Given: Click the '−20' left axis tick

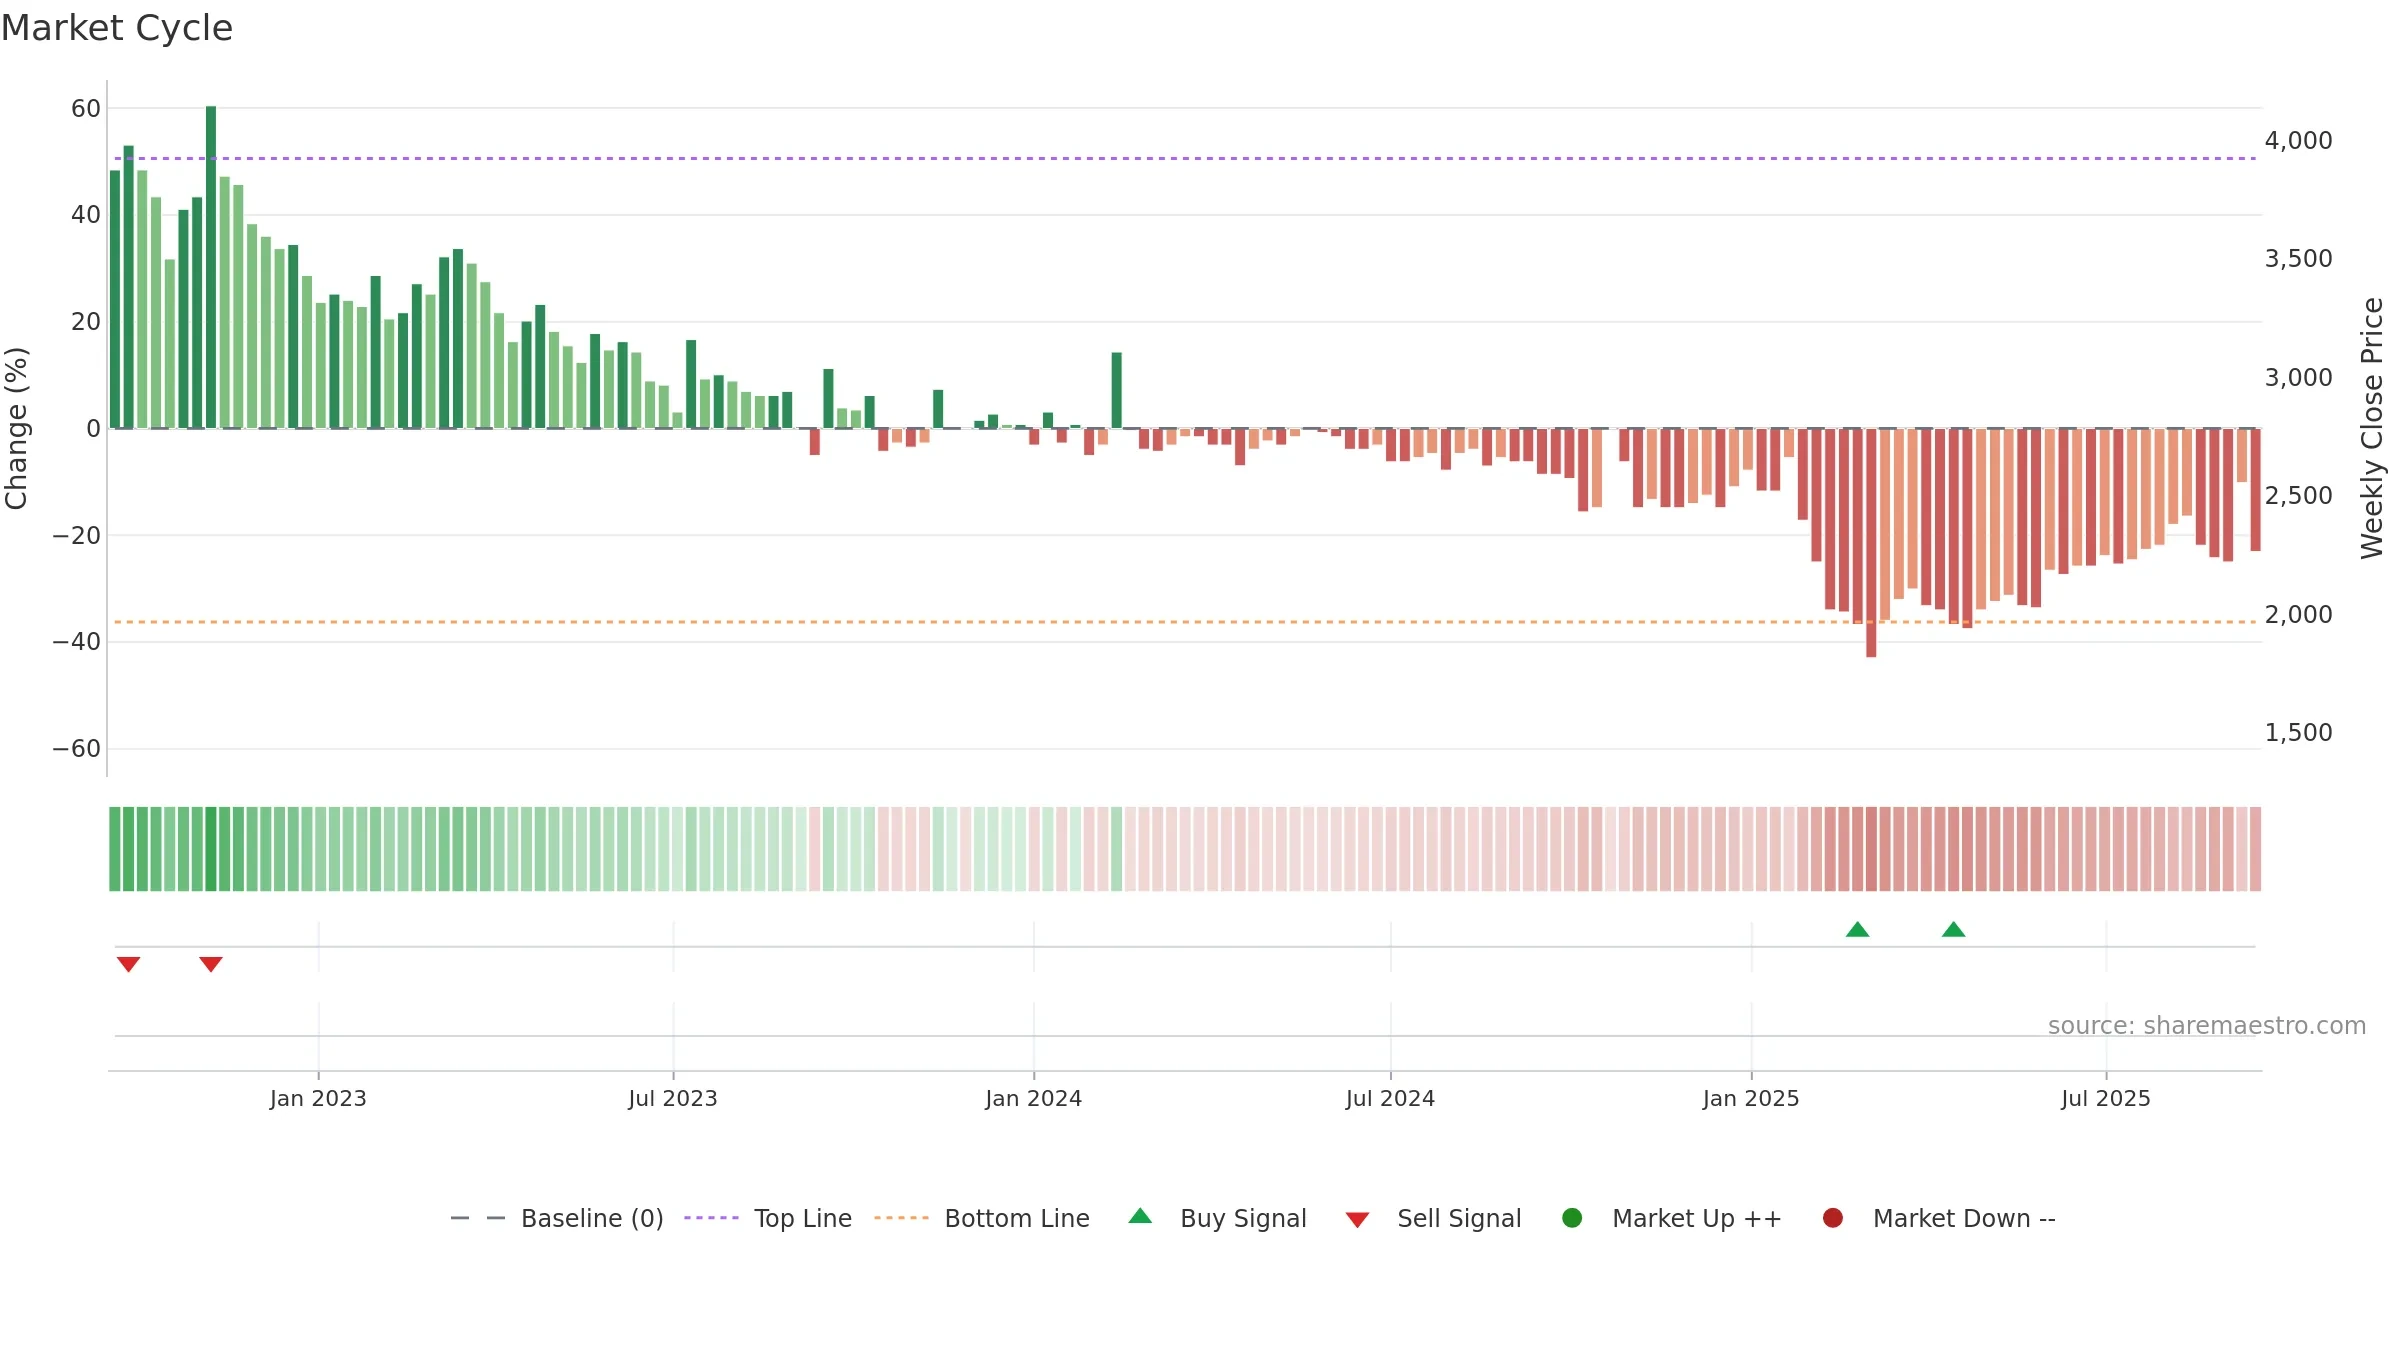Looking at the screenshot, I should click(x=77, y=535).
